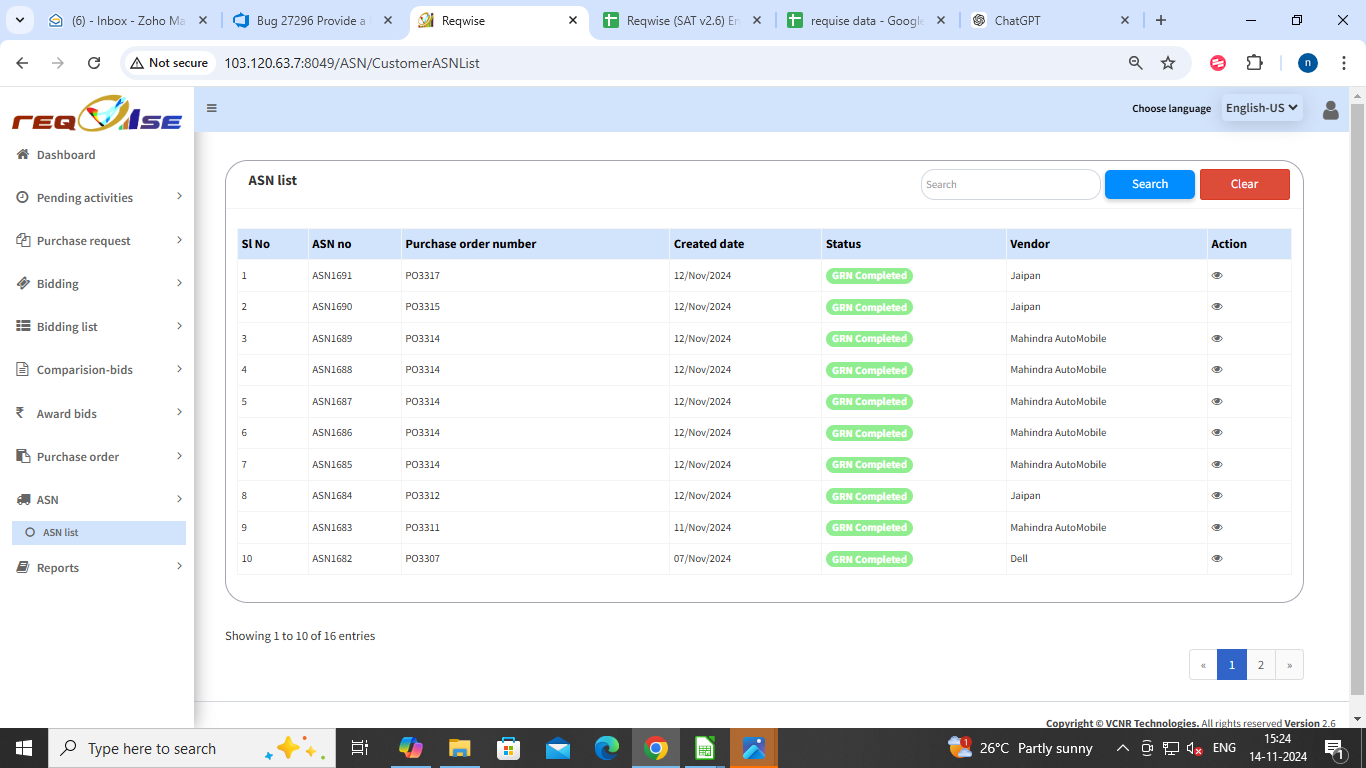Expand Comparision-bids menu chevron
Image resolution: width=1366 pixels, height=768 pixels.
tap(179, 369)
